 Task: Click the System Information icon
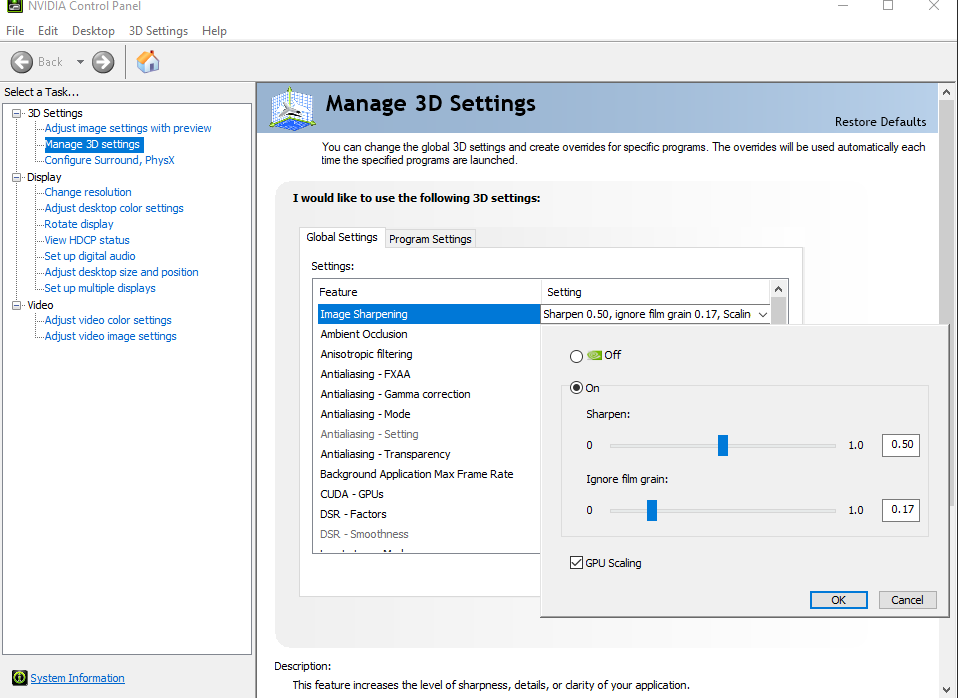coord(20,678)
